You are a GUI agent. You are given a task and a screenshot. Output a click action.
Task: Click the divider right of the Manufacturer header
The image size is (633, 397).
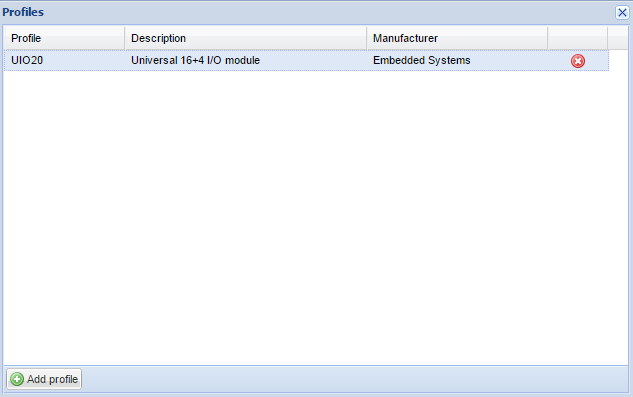547,38
